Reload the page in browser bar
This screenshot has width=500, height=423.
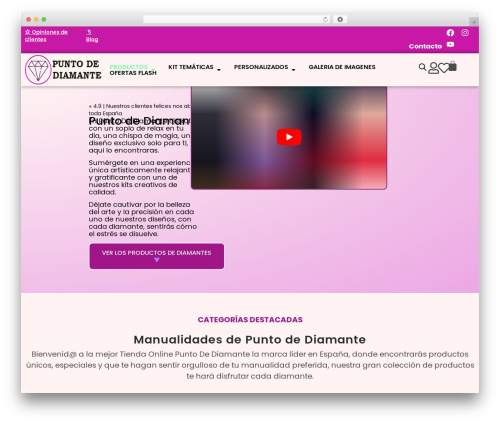(325, 19)
